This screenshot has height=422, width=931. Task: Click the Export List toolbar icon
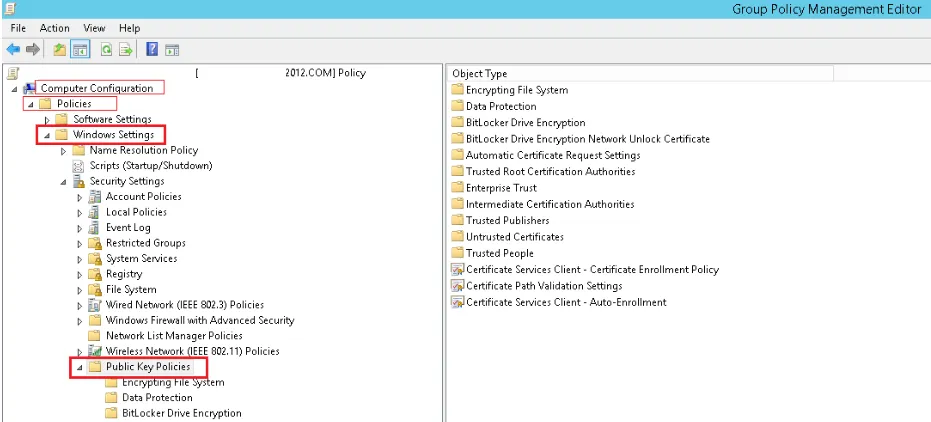[125, 50]
